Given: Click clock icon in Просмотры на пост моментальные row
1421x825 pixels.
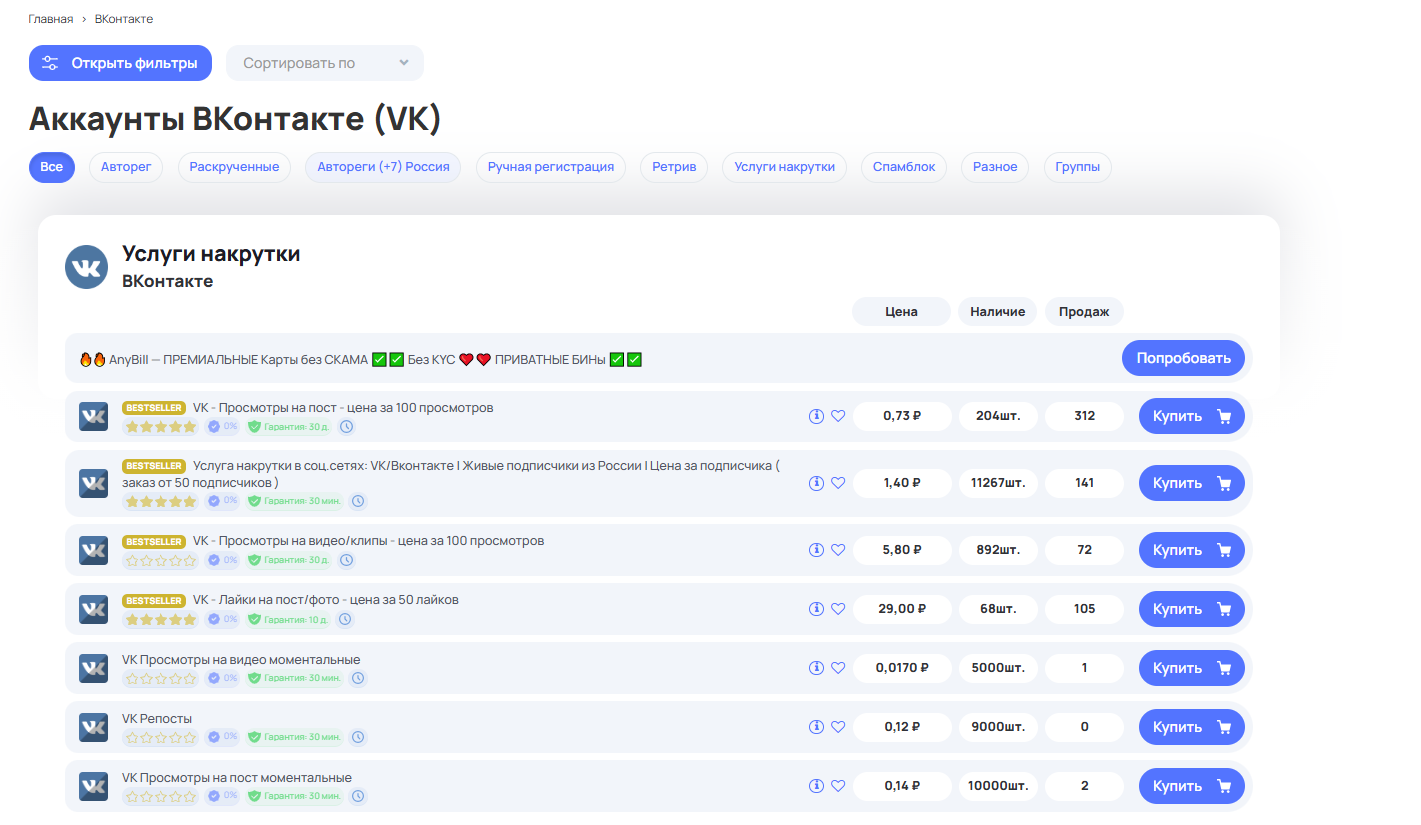Looking at the screenshot, I should pos(358,796).
